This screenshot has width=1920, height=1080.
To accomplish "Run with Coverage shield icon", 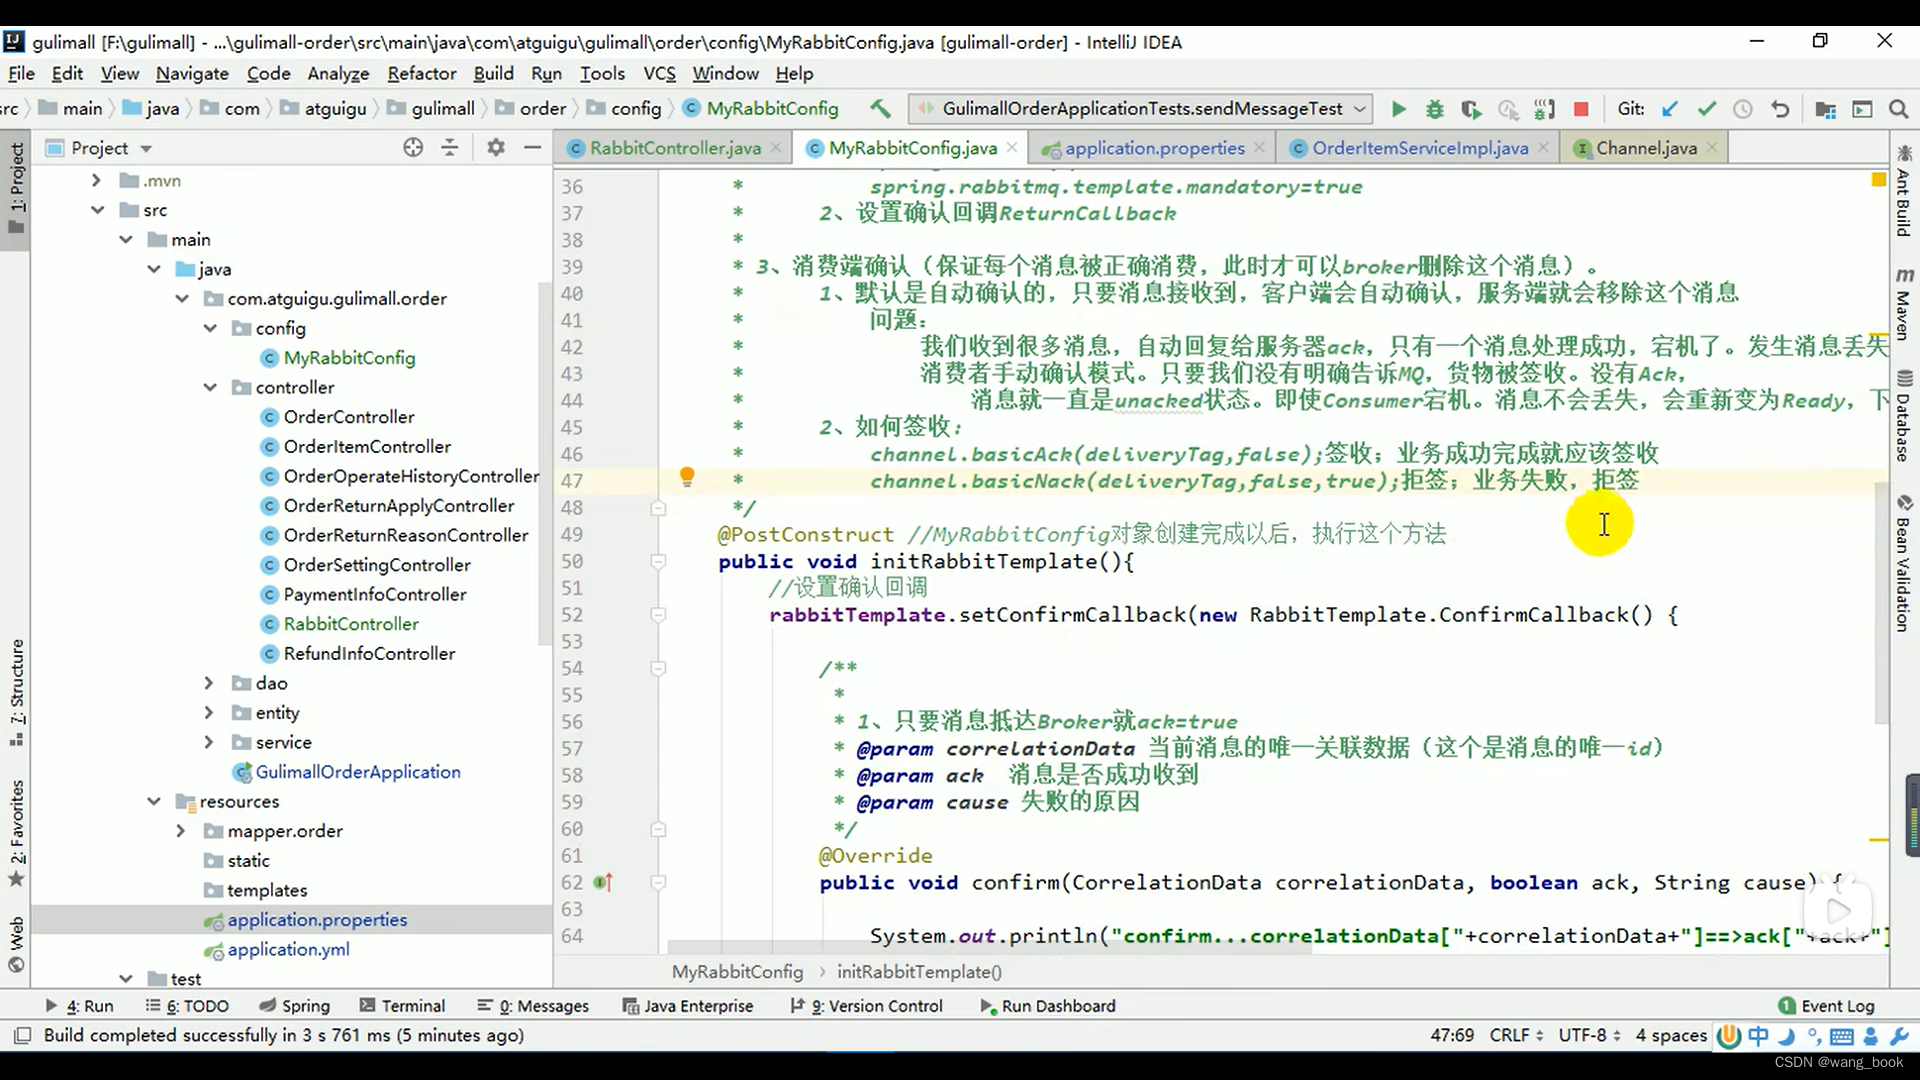I will [x=1470, y=109].
